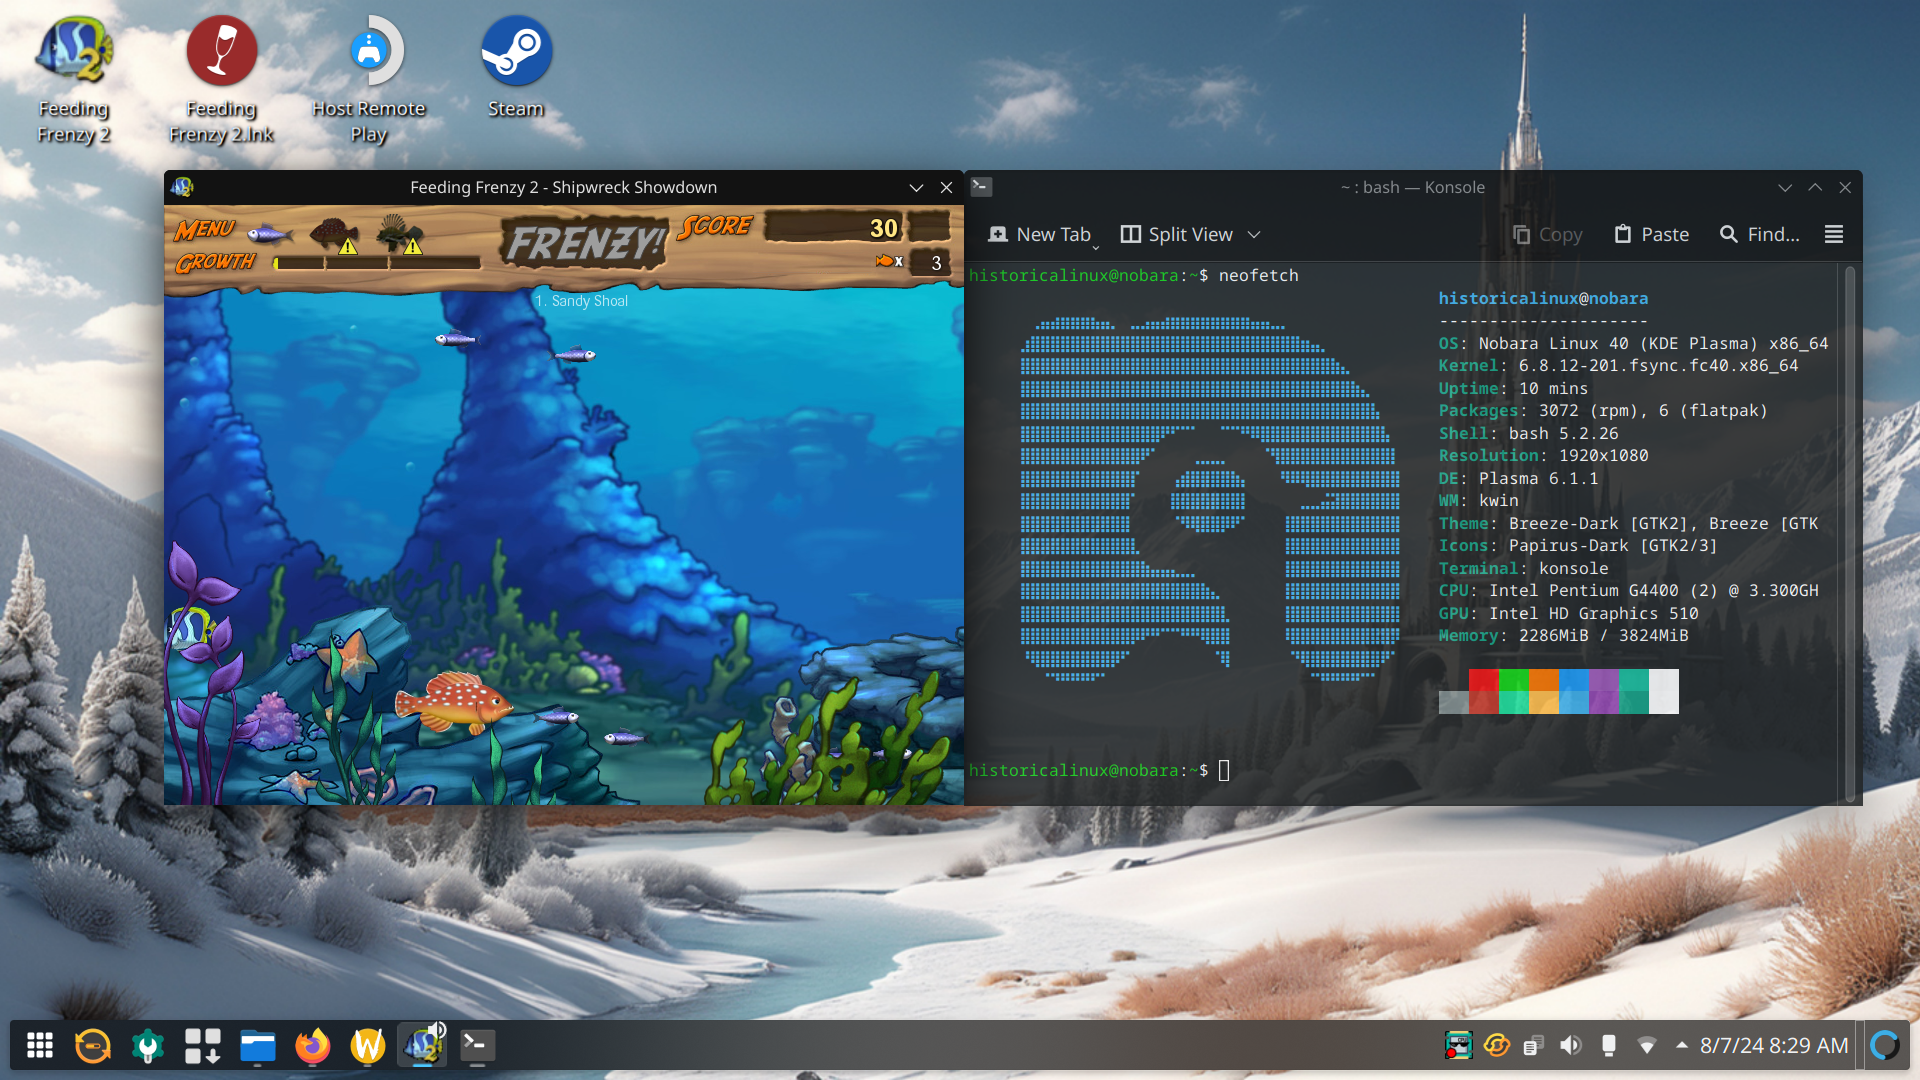The width and height of the screenshot is (1920, 1080).
Task: Open the application launcher grid in taskbar
Action: click(40, 1045)
